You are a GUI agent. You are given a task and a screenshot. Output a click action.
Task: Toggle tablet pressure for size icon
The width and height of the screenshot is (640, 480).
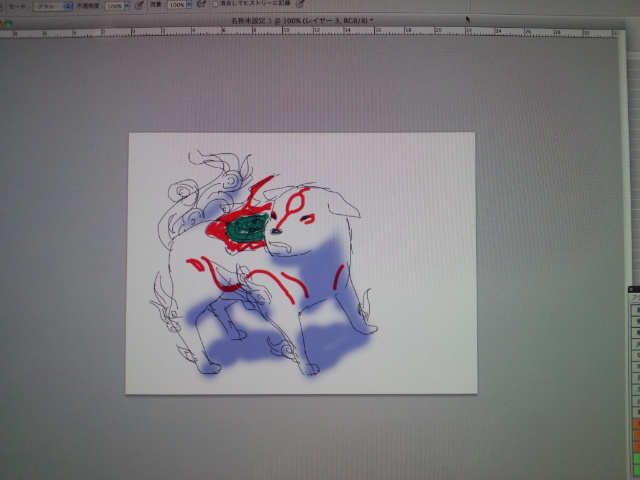[300, 4]
